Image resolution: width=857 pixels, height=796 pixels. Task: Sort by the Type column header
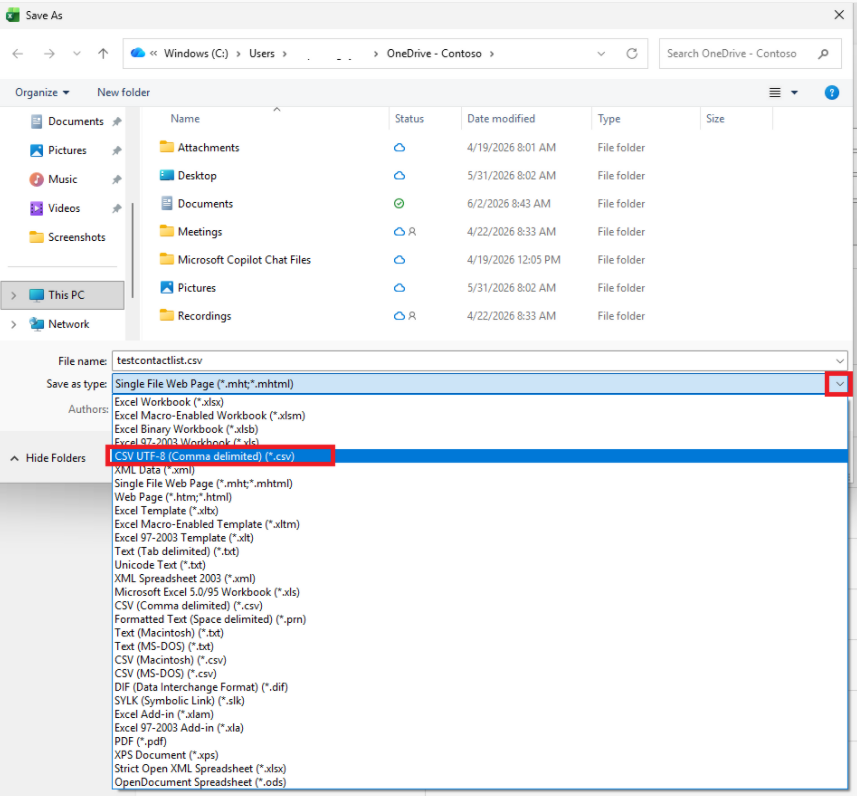point(609,119)
